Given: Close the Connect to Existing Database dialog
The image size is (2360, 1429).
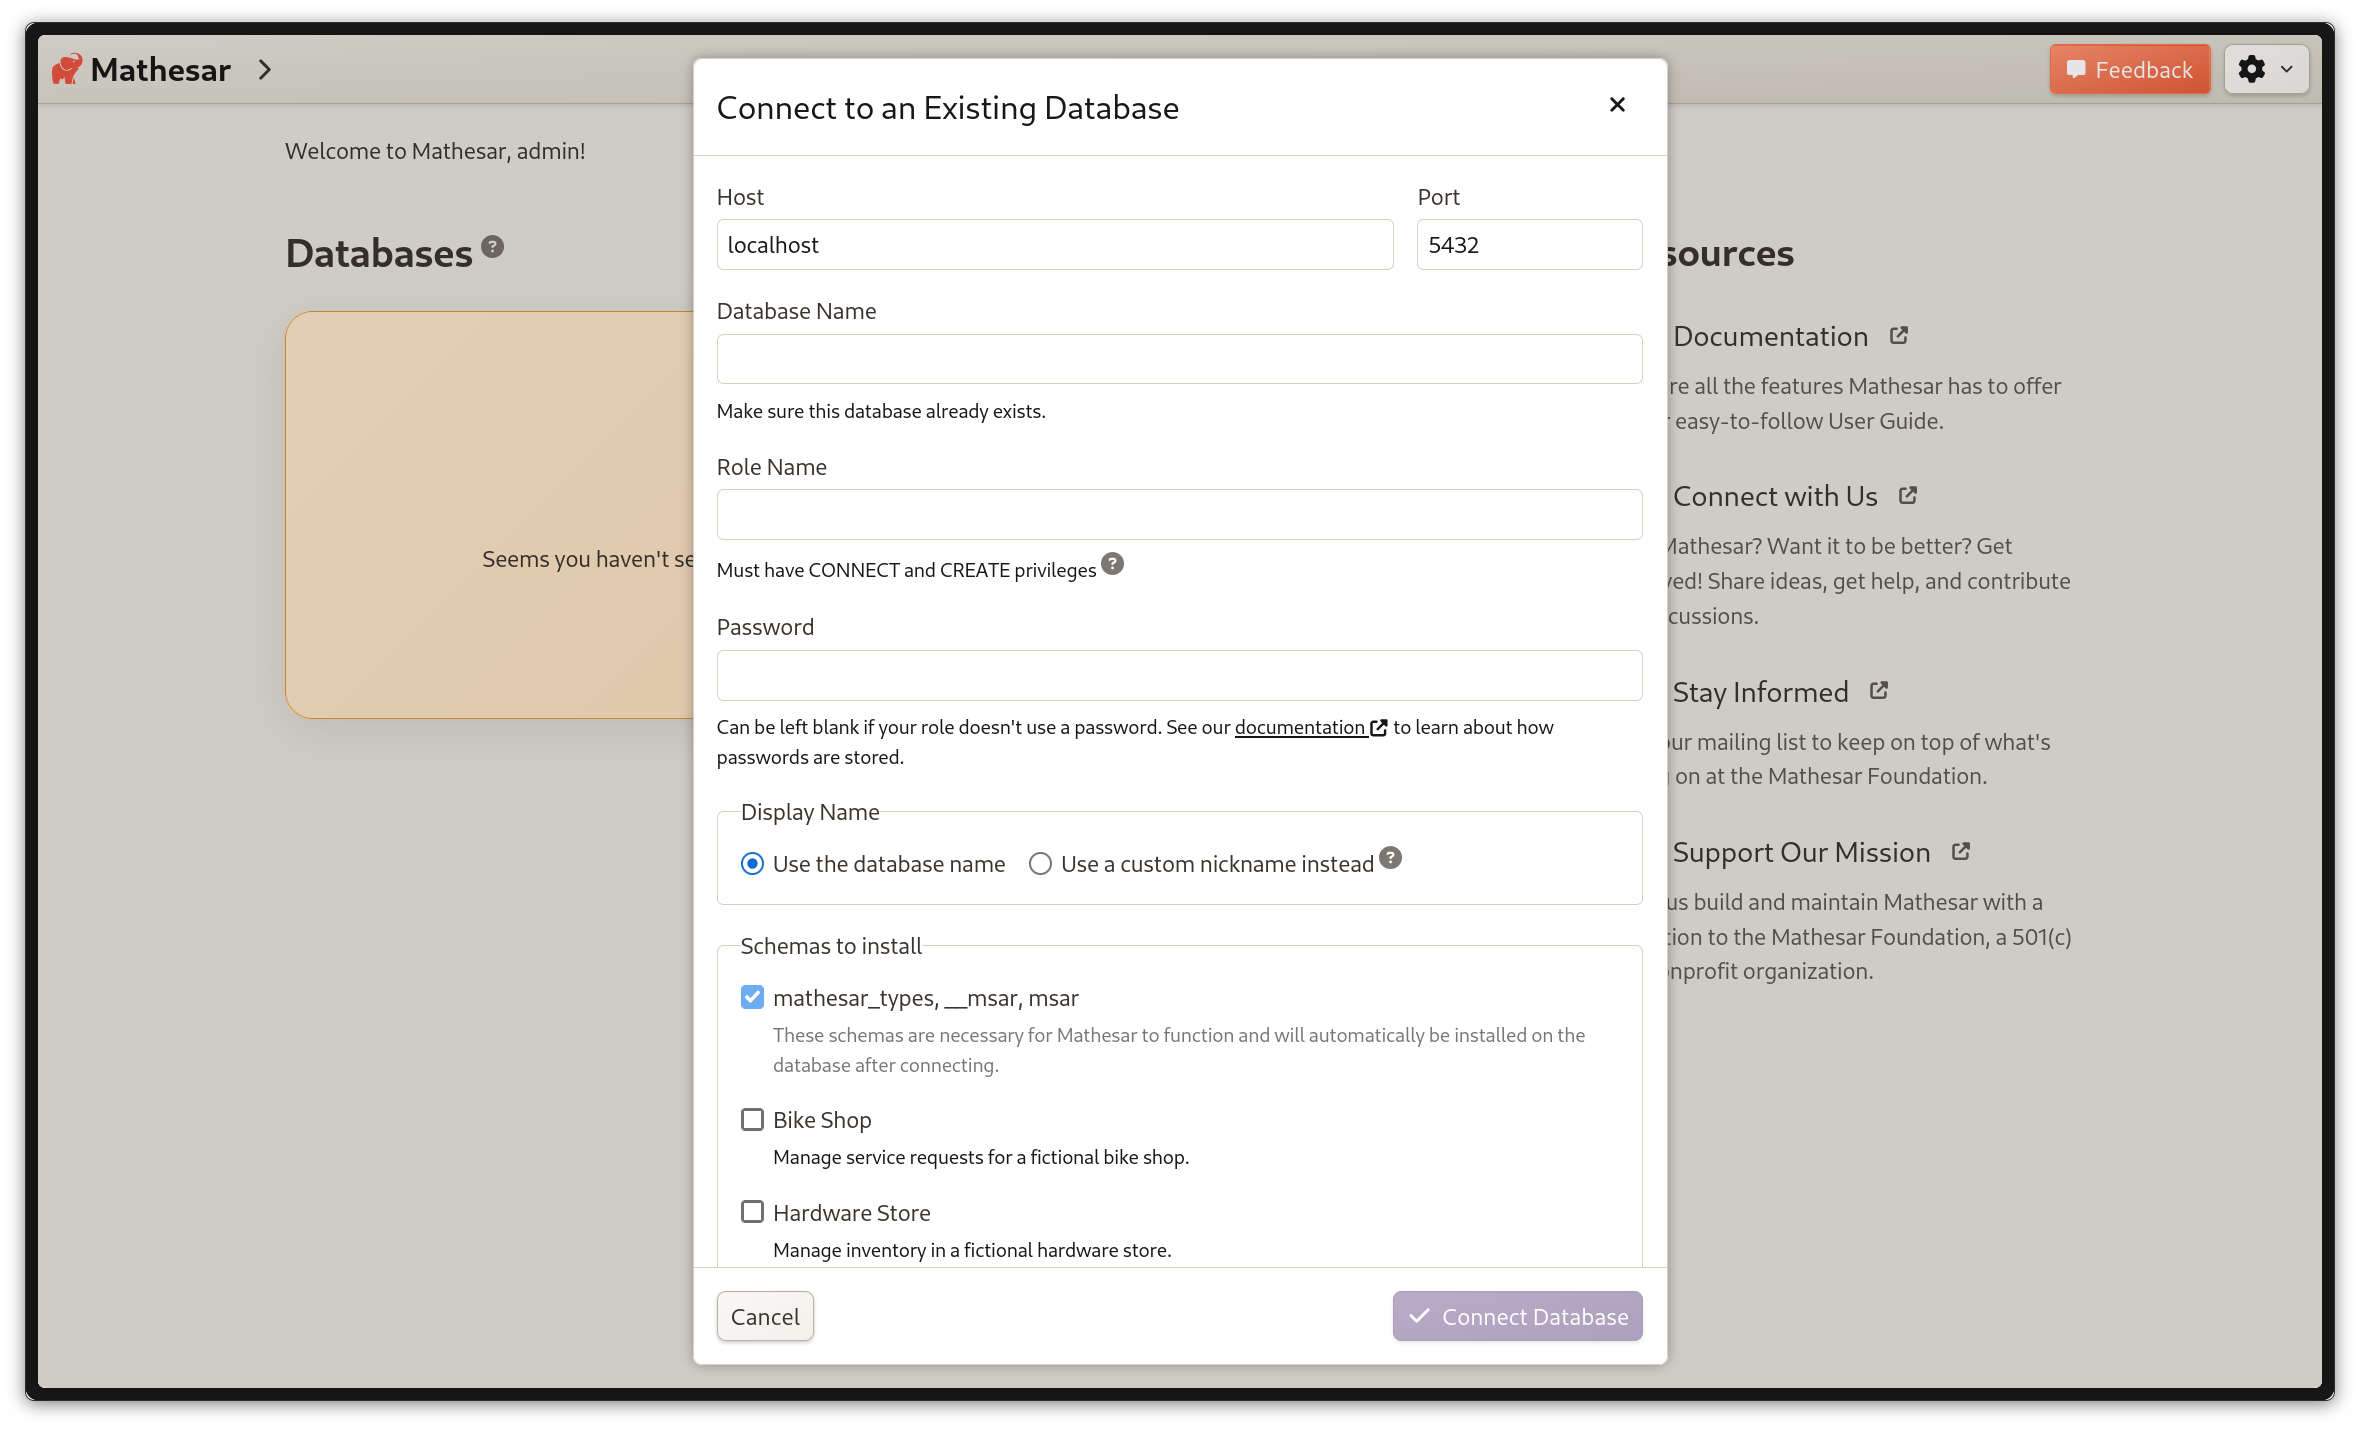Looking at the screenshot, I should coord(1617,105).
